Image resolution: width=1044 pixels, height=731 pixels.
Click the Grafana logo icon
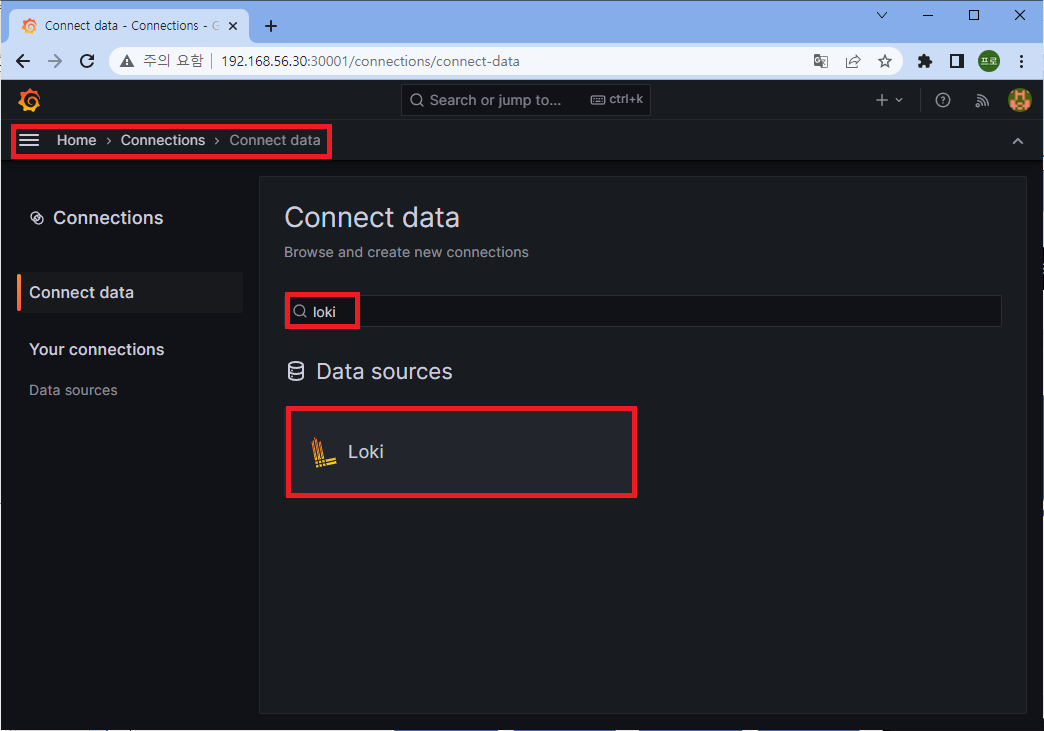pyautogui.click(x=29, y=100)
